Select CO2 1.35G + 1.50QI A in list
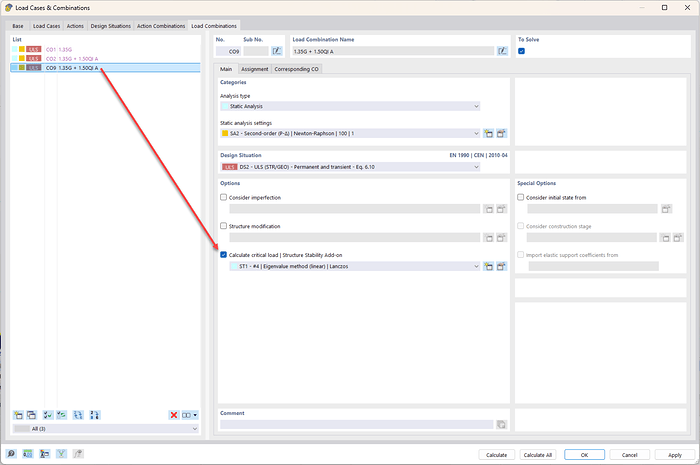Viewport: 700px width, 465px height. tap(105, 58)
